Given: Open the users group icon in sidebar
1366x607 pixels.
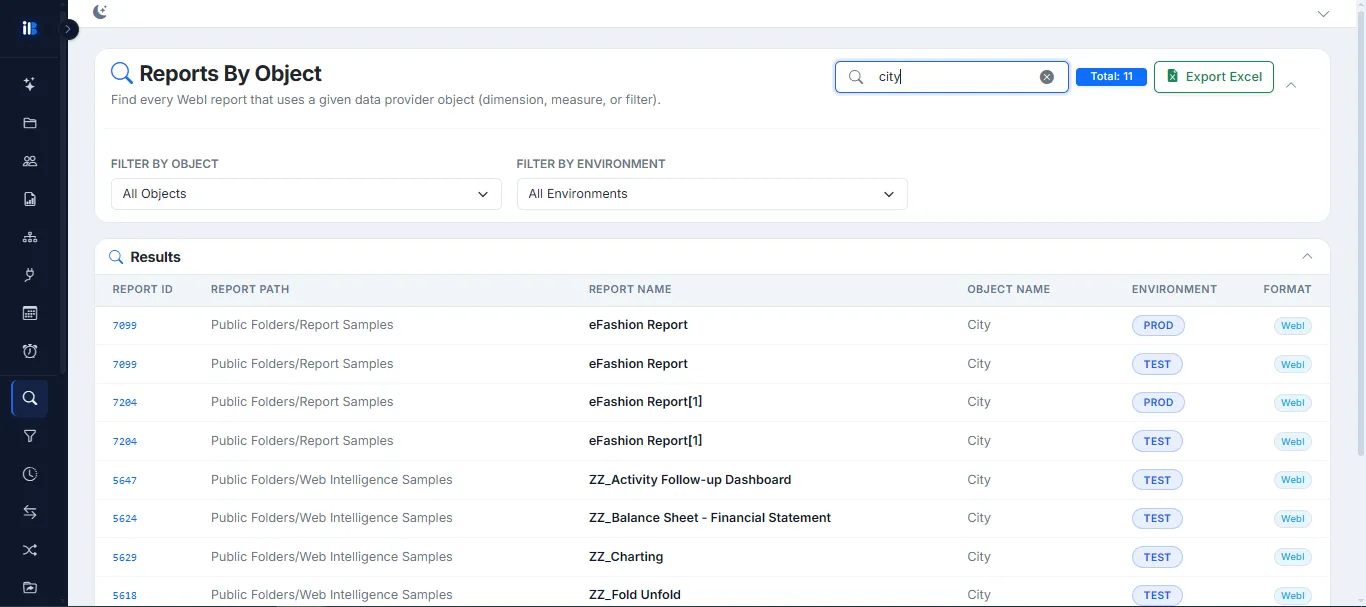Looking at the screenshot, I should pos(30,161).
